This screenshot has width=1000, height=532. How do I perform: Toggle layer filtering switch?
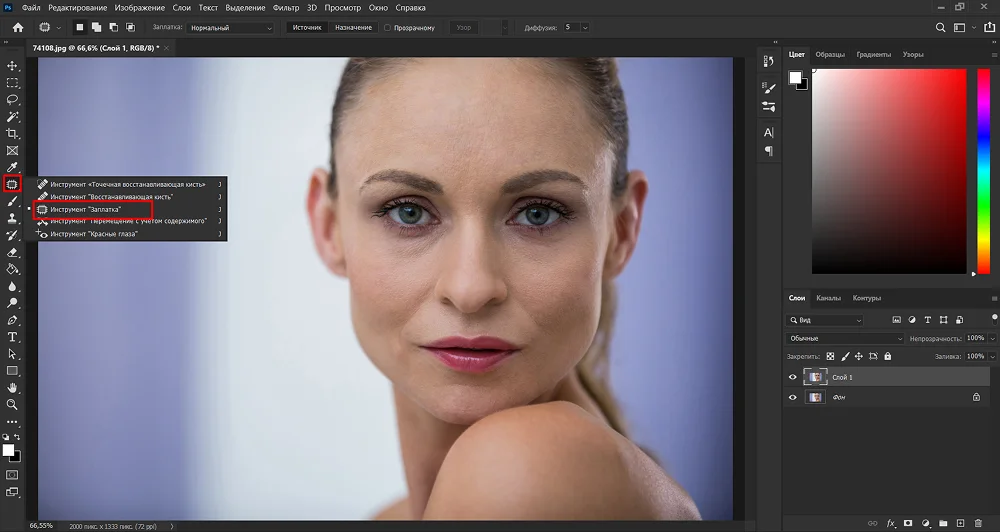(994, 318)
